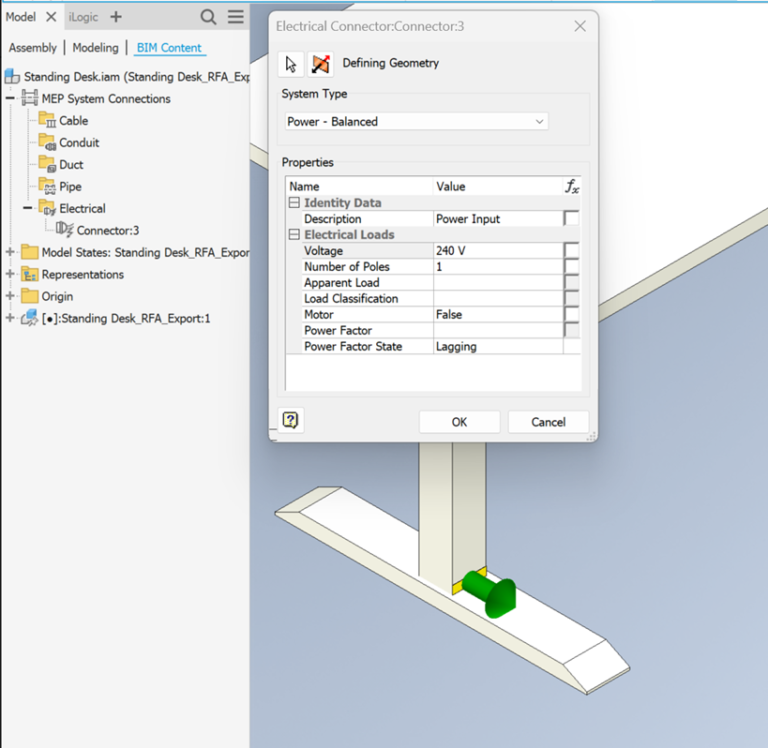The height and width of the screenshot is (748, 768).
Task: Click the Conduit folder icon
Action: pyautogui.click(x=48, y=142)
